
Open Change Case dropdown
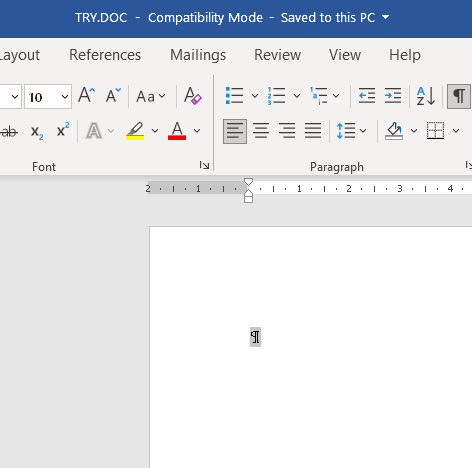click(151, 96)
